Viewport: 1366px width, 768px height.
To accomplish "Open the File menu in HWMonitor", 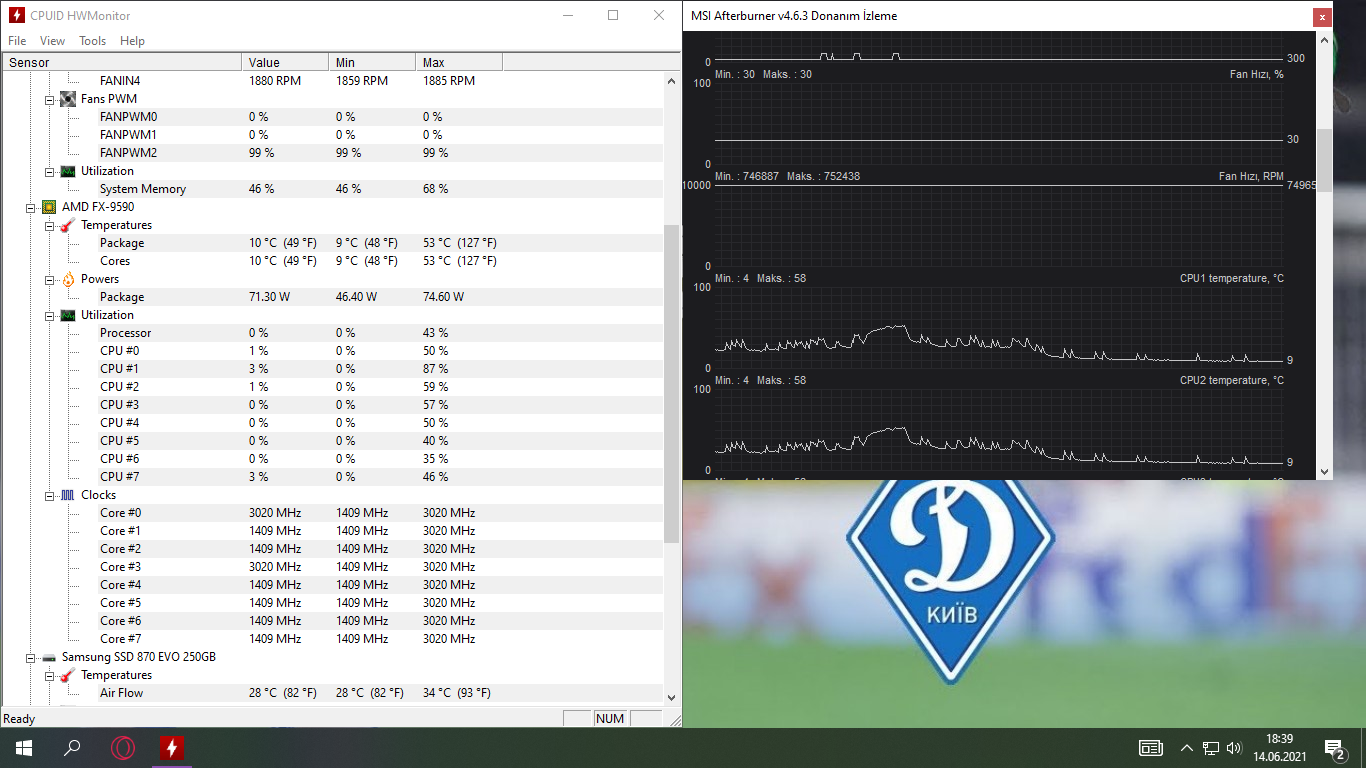I will coord(17,41).
